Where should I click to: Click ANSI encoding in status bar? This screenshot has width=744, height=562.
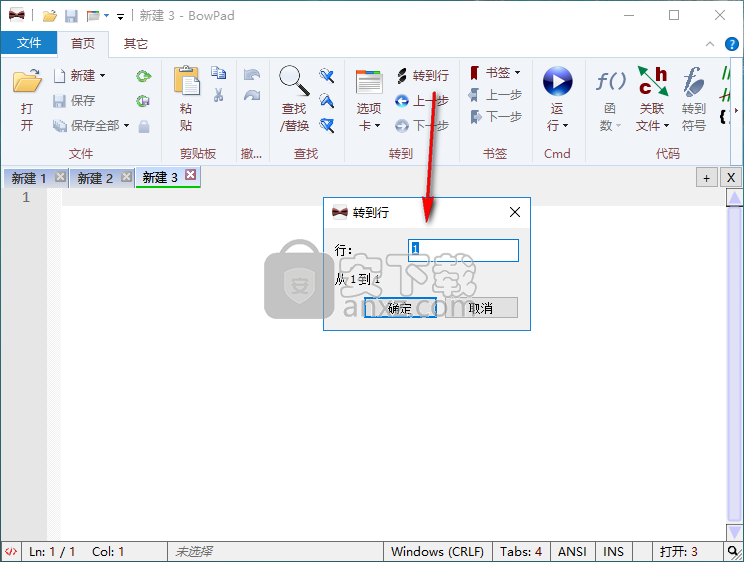pos(572,552)
